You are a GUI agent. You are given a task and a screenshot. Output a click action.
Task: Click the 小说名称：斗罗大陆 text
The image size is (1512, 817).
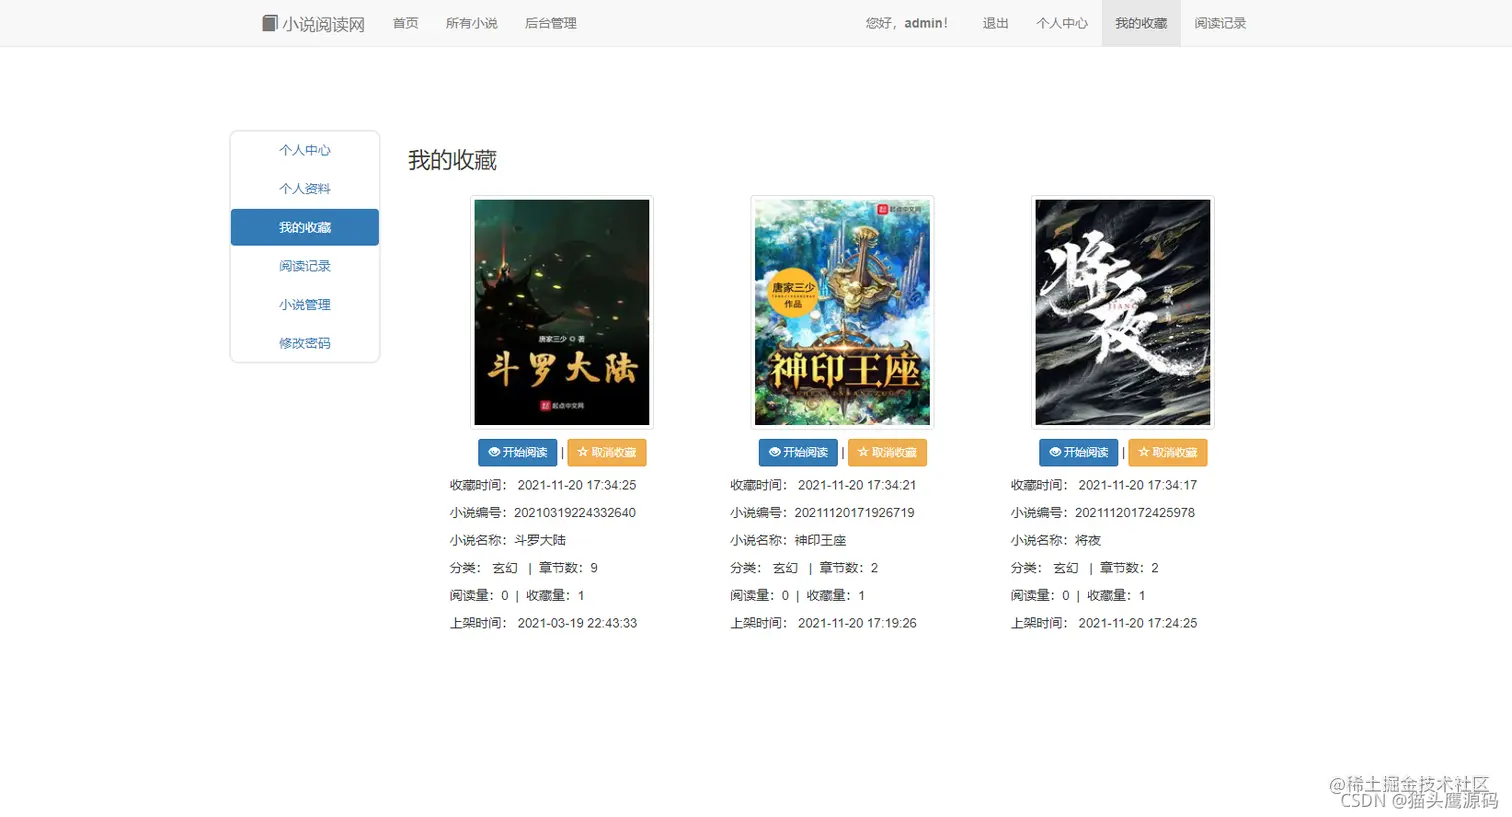click(x=508, y=540)
